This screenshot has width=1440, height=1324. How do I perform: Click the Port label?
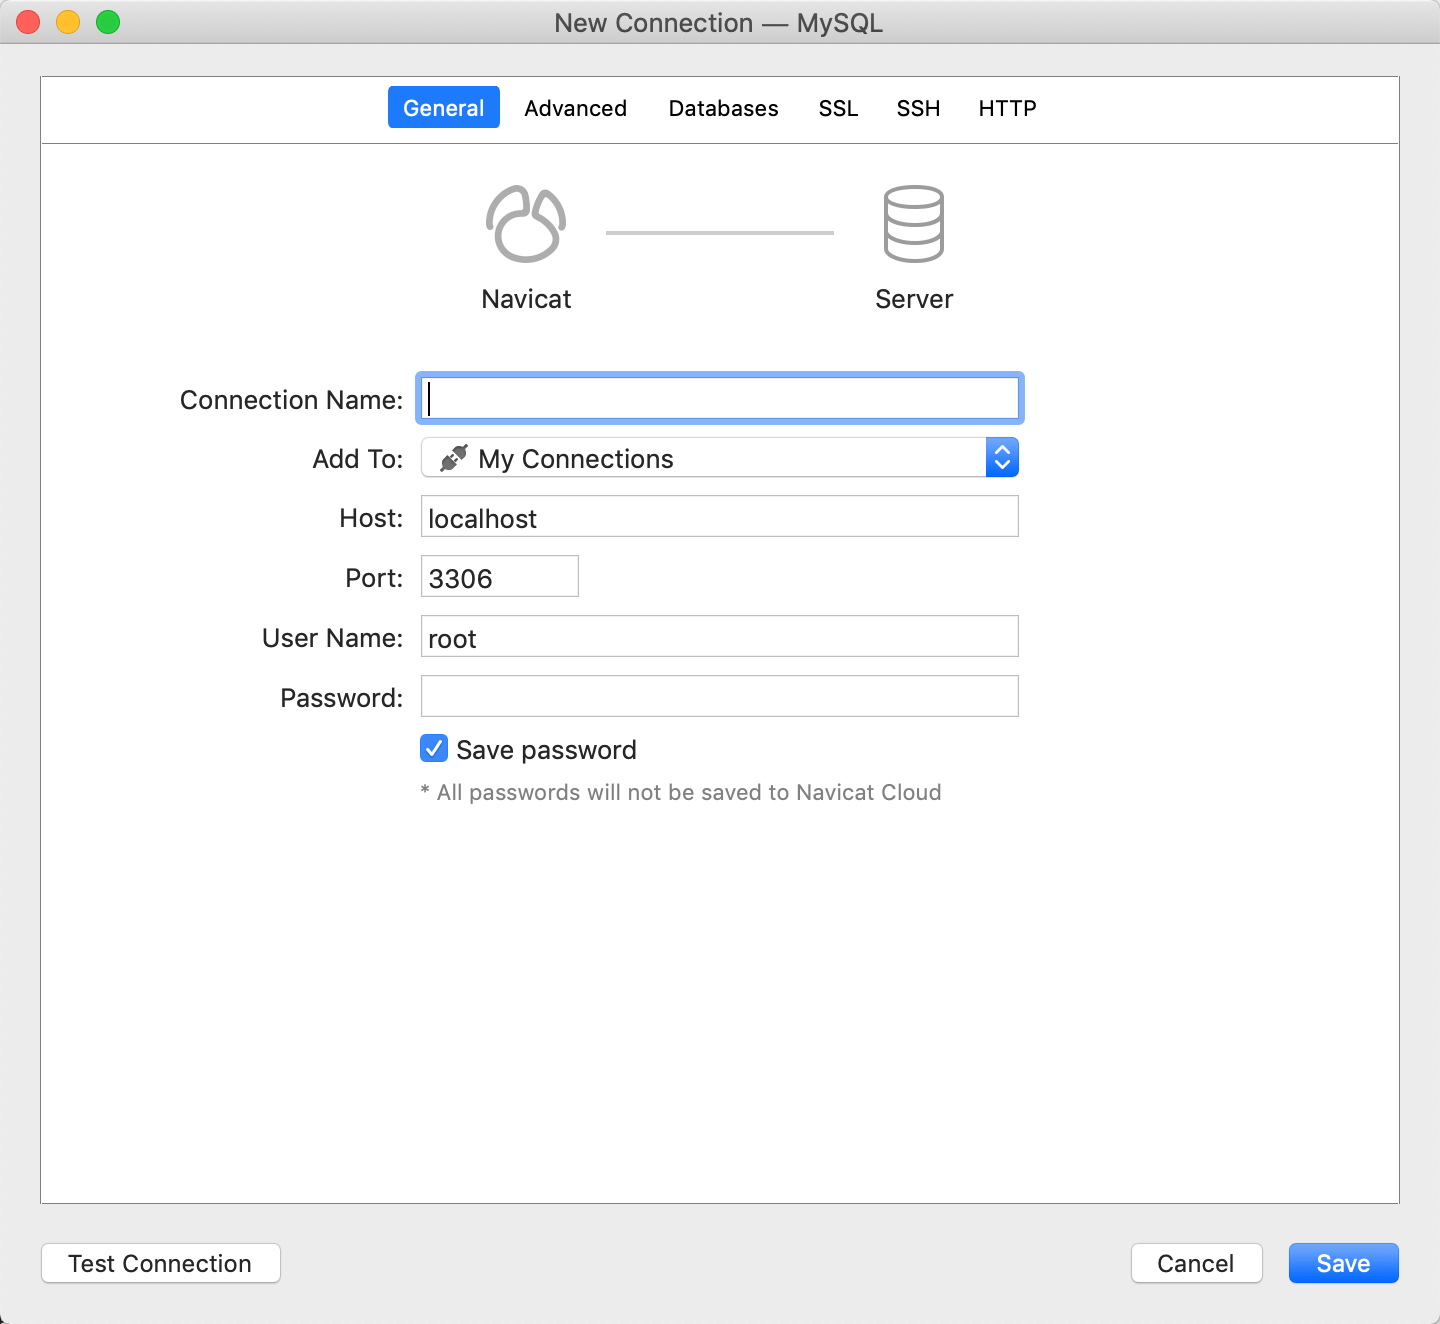coord(374,578)
